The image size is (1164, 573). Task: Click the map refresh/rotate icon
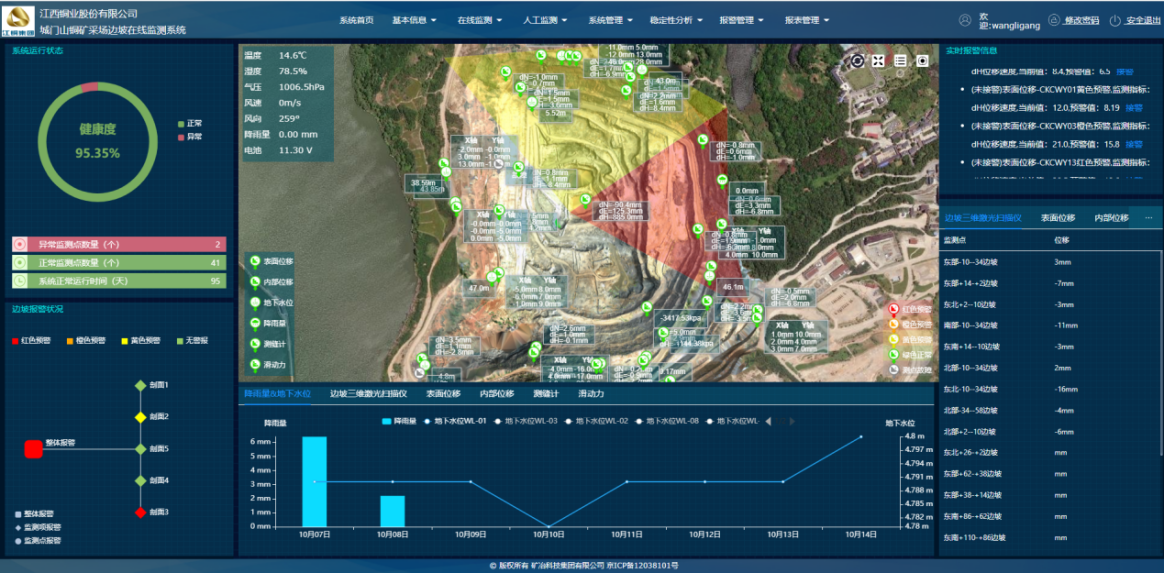point(858,61)
